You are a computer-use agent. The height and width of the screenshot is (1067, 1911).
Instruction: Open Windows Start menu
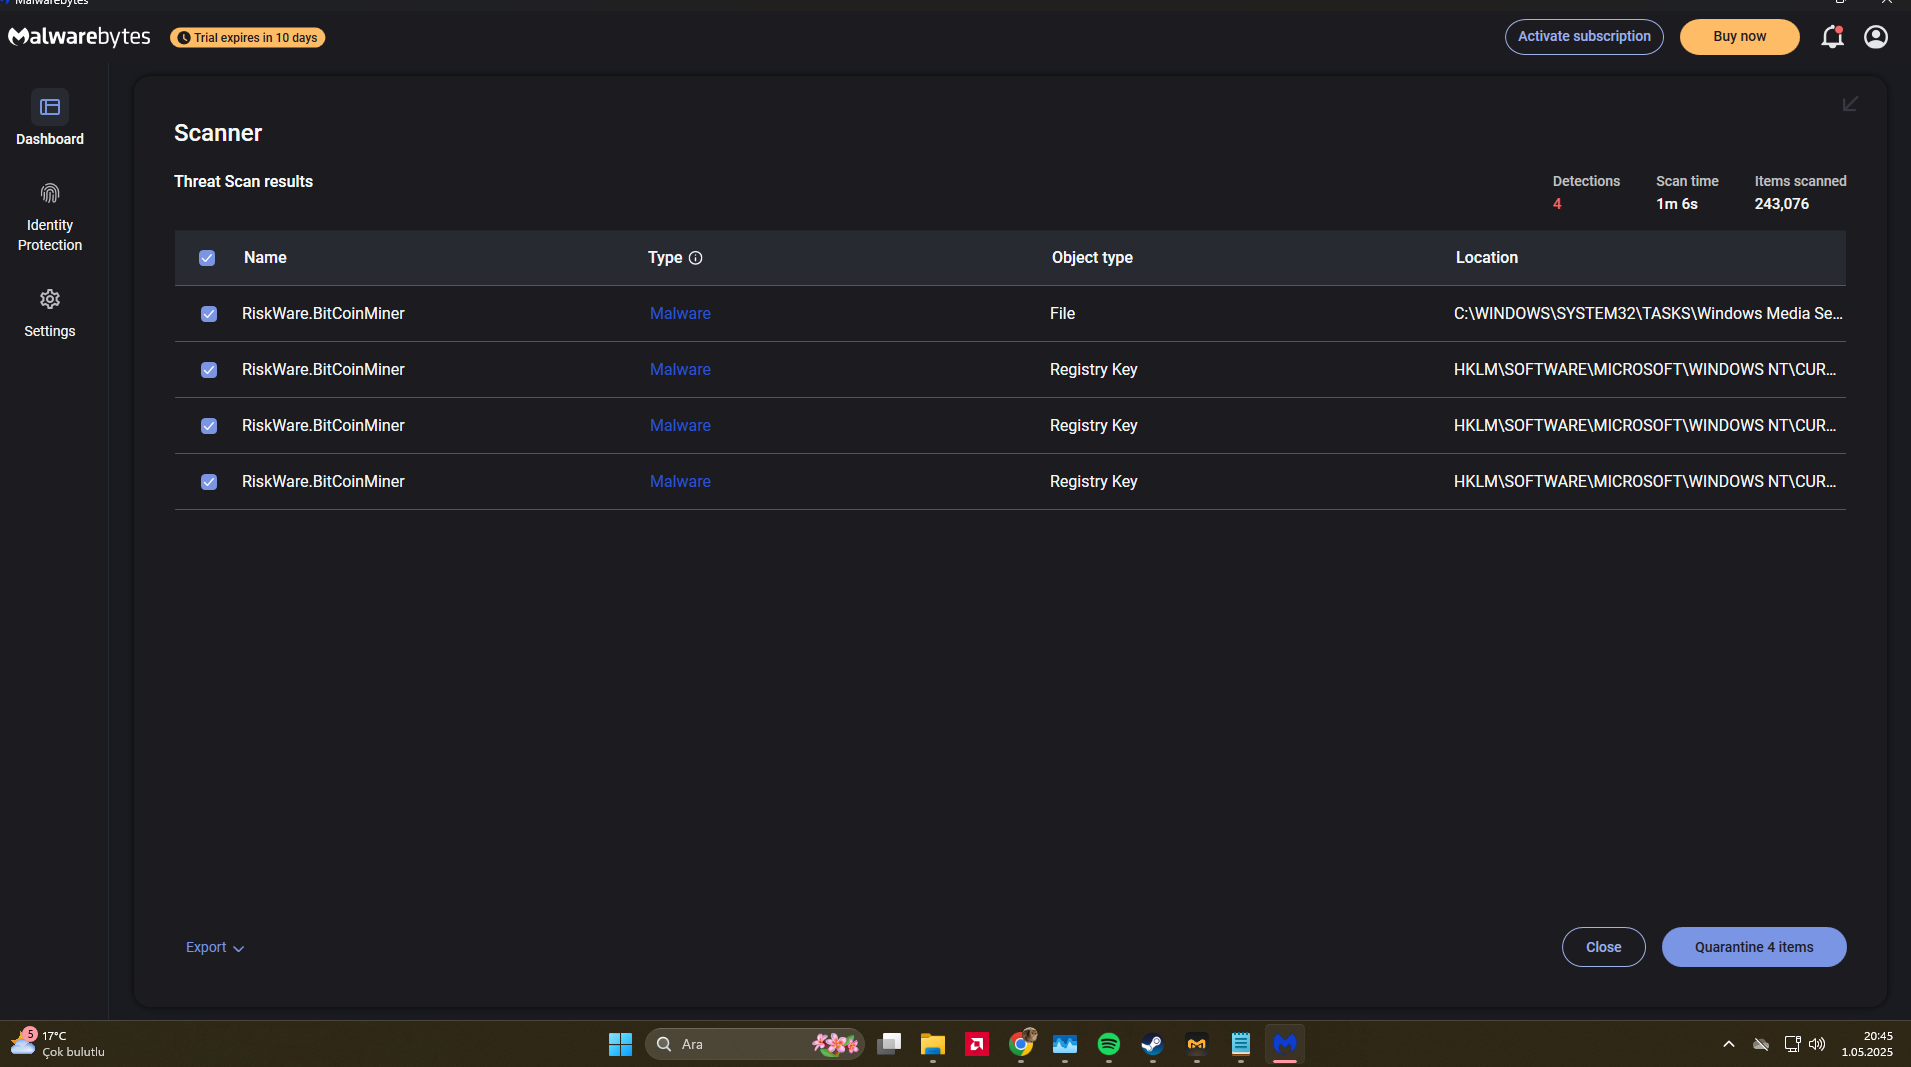click(620, 1044)
